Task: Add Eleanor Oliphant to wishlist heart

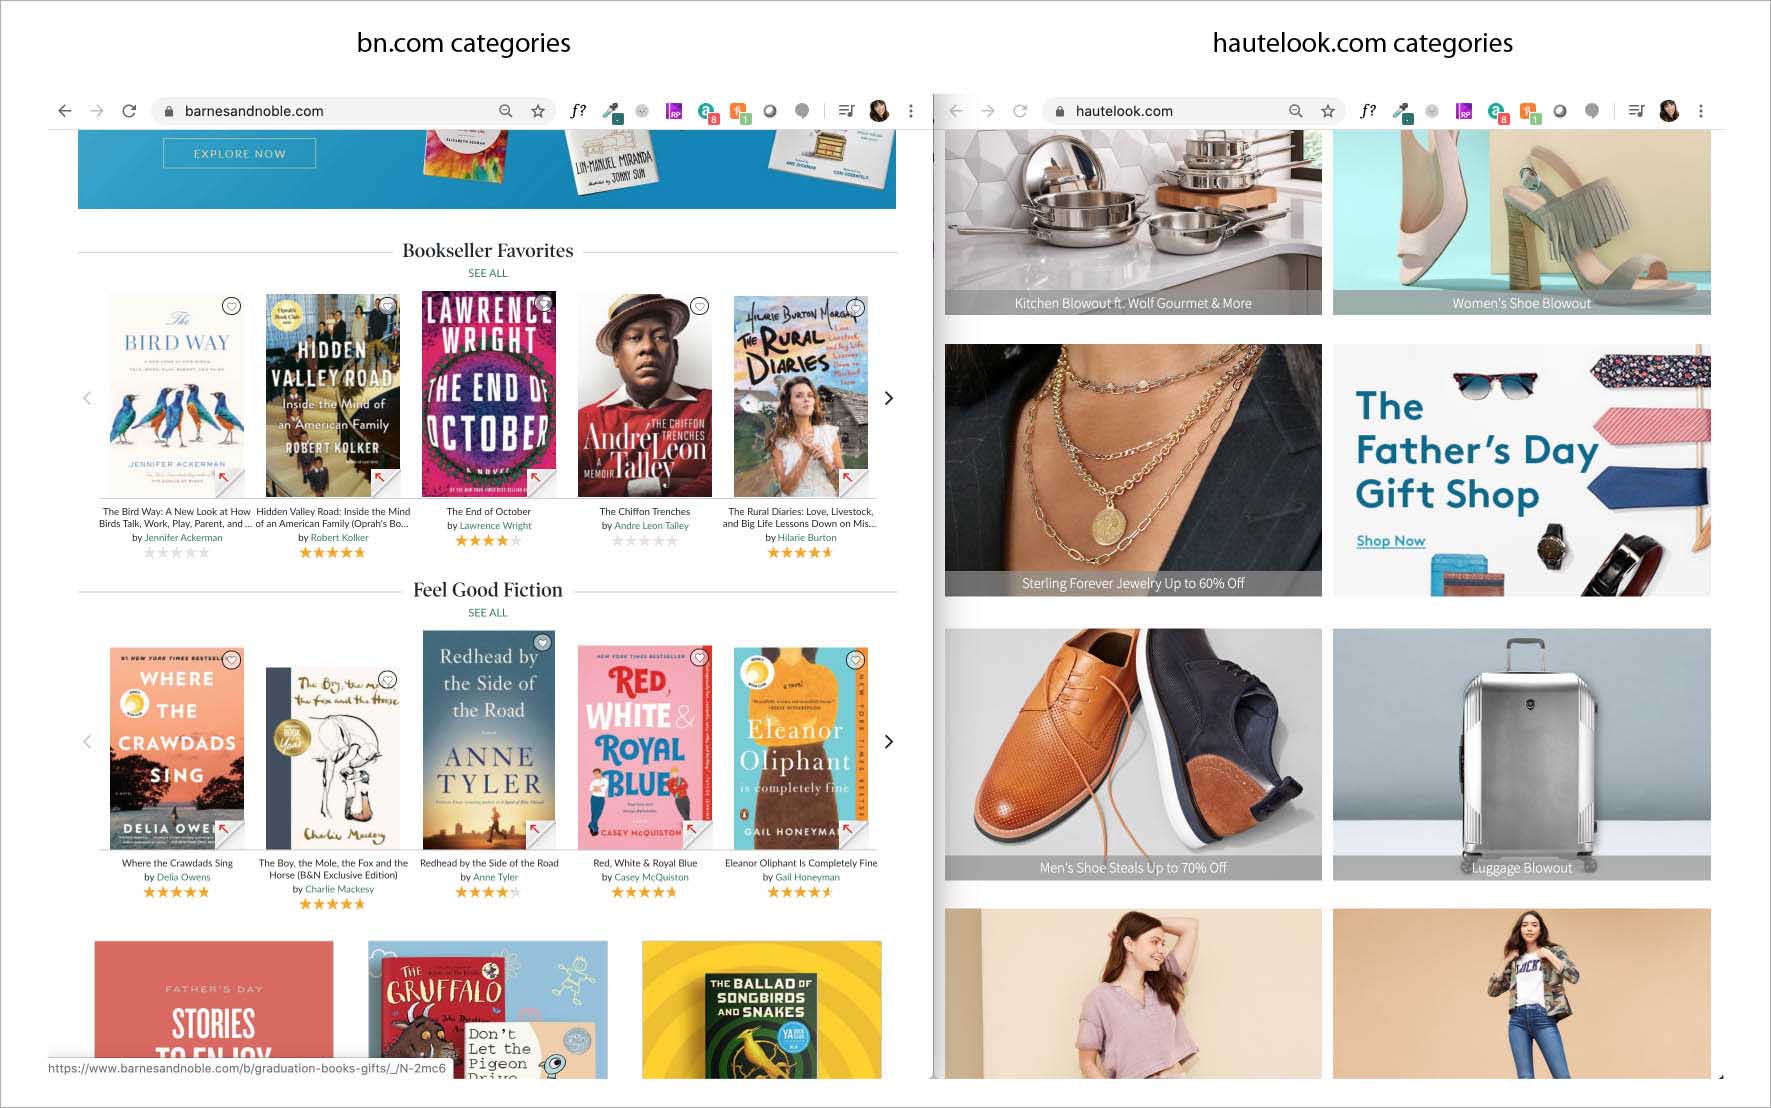Action: point(856,660)
